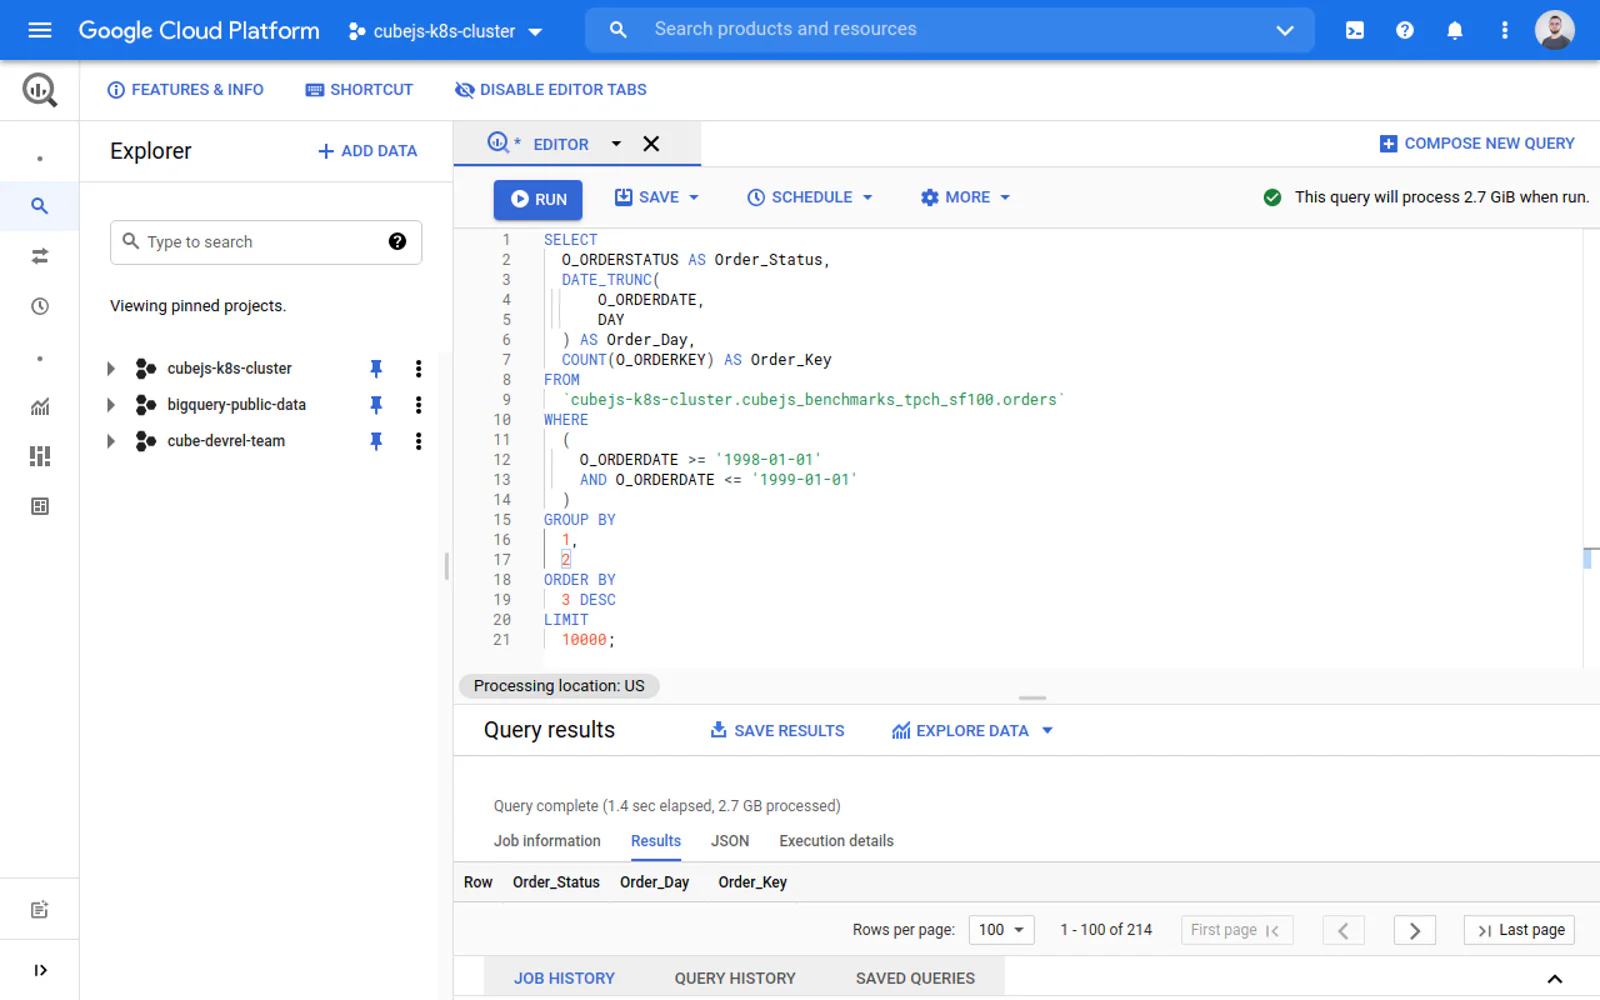
Task: Open the project selector cubejs-k8s-cluster
Action: click(x=446, y=31)
